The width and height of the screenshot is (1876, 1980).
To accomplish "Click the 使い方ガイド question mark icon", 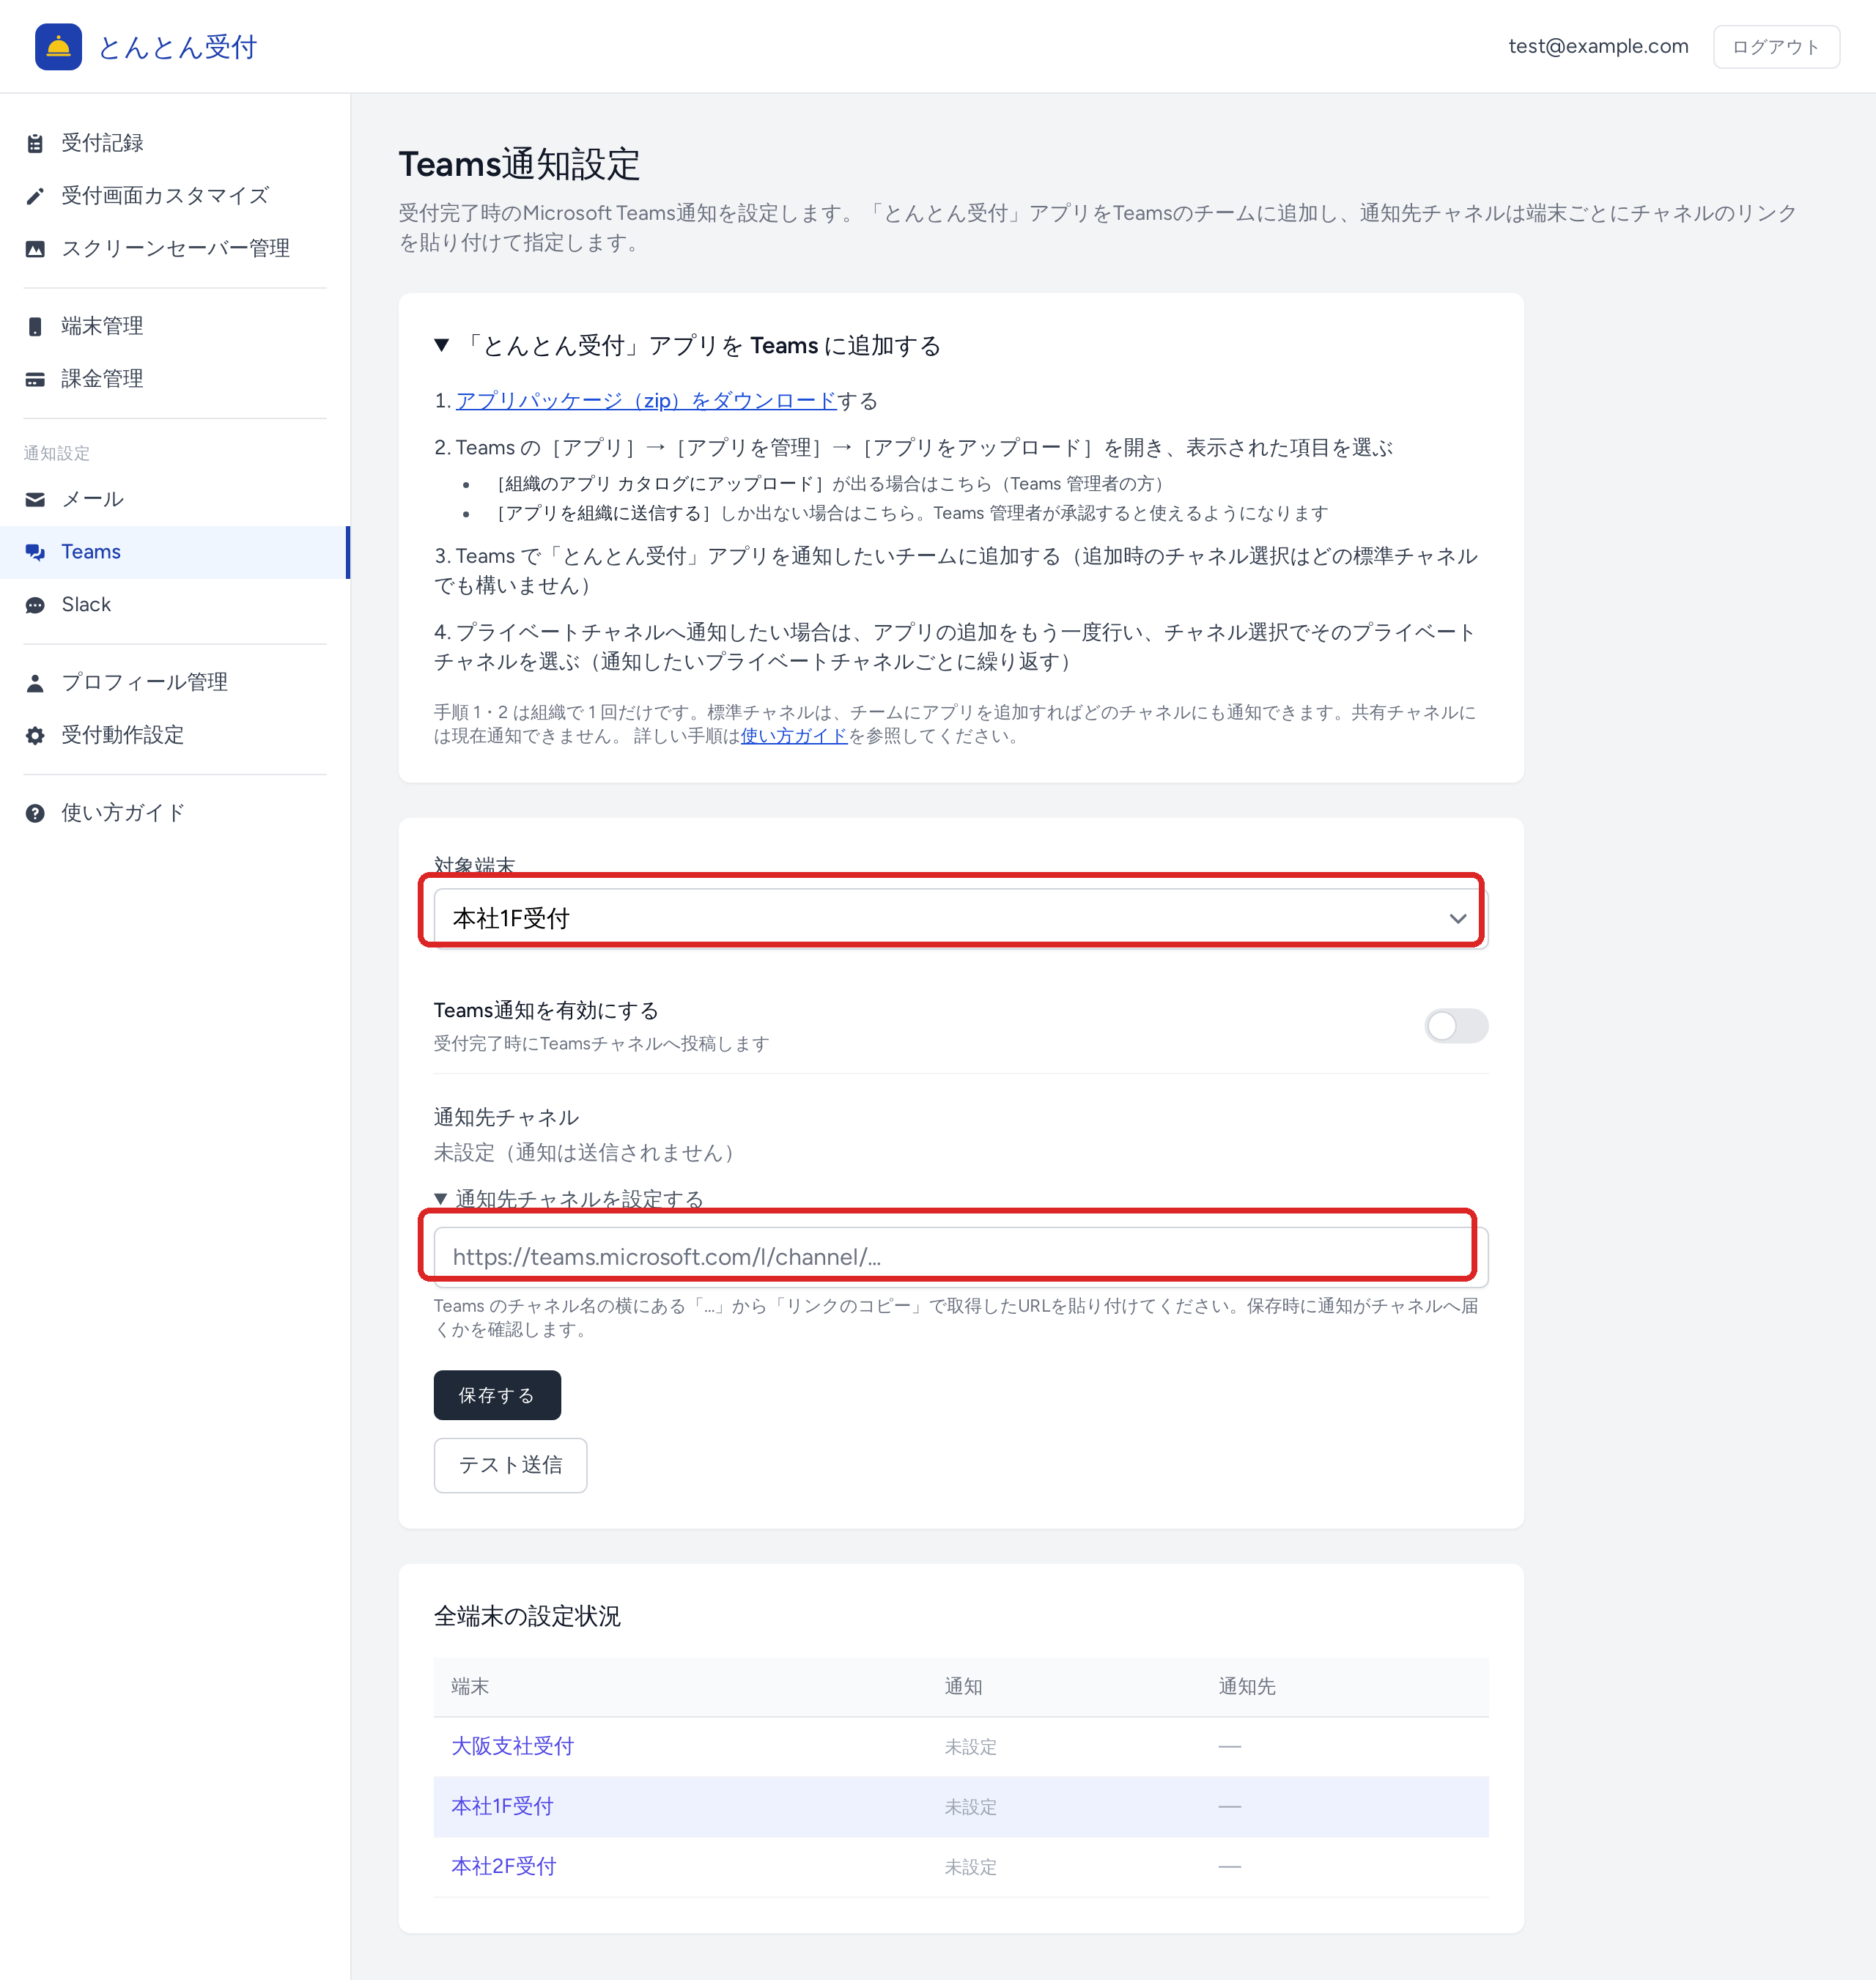I will 35,813.
